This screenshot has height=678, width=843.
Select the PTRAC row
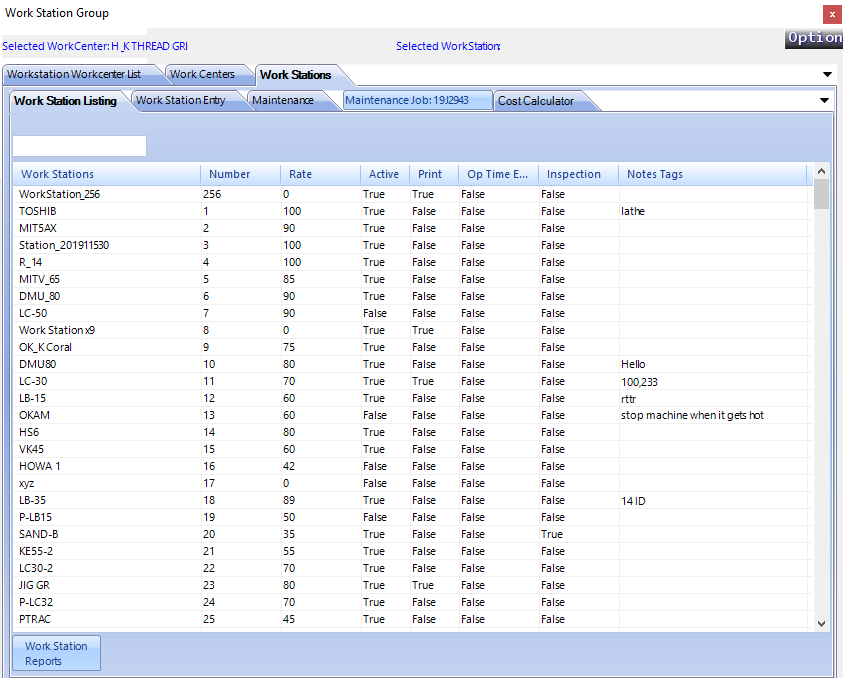click(412, 619)
